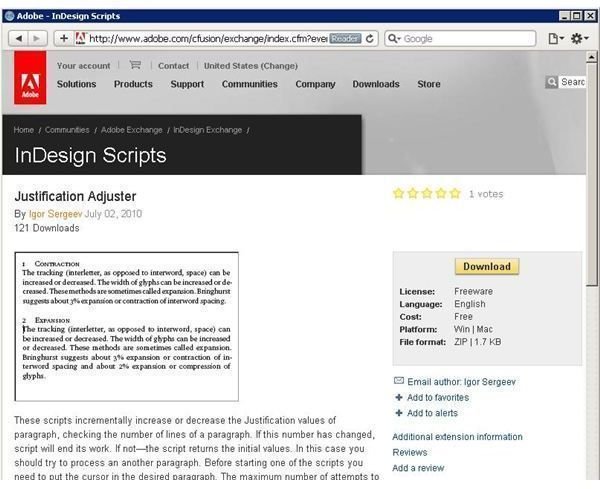This screenshot has width=600, height=489.
Task: Click the URL address field
Action: (x=208, y=39)
